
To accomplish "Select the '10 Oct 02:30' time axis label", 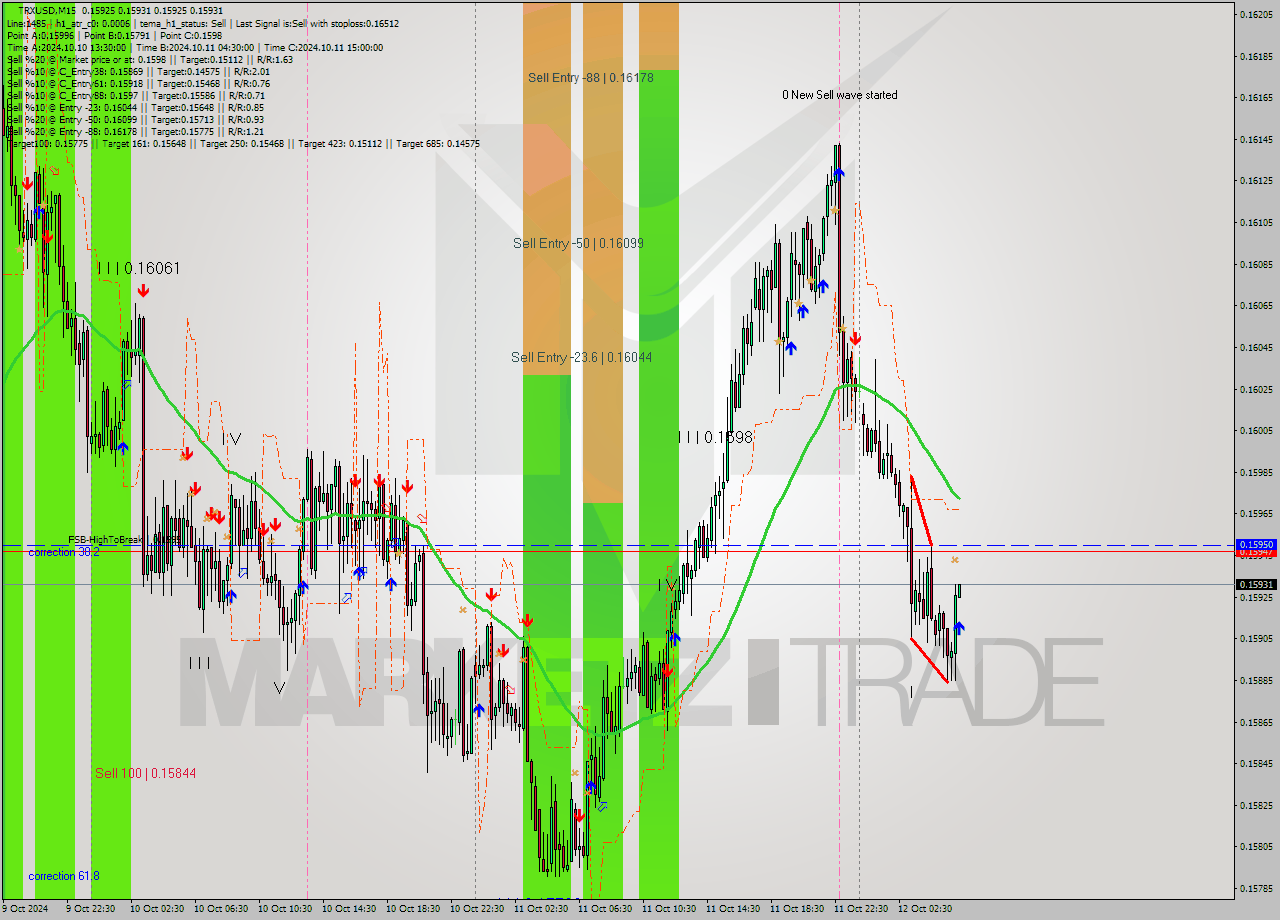I will click(x=157, y=909).
